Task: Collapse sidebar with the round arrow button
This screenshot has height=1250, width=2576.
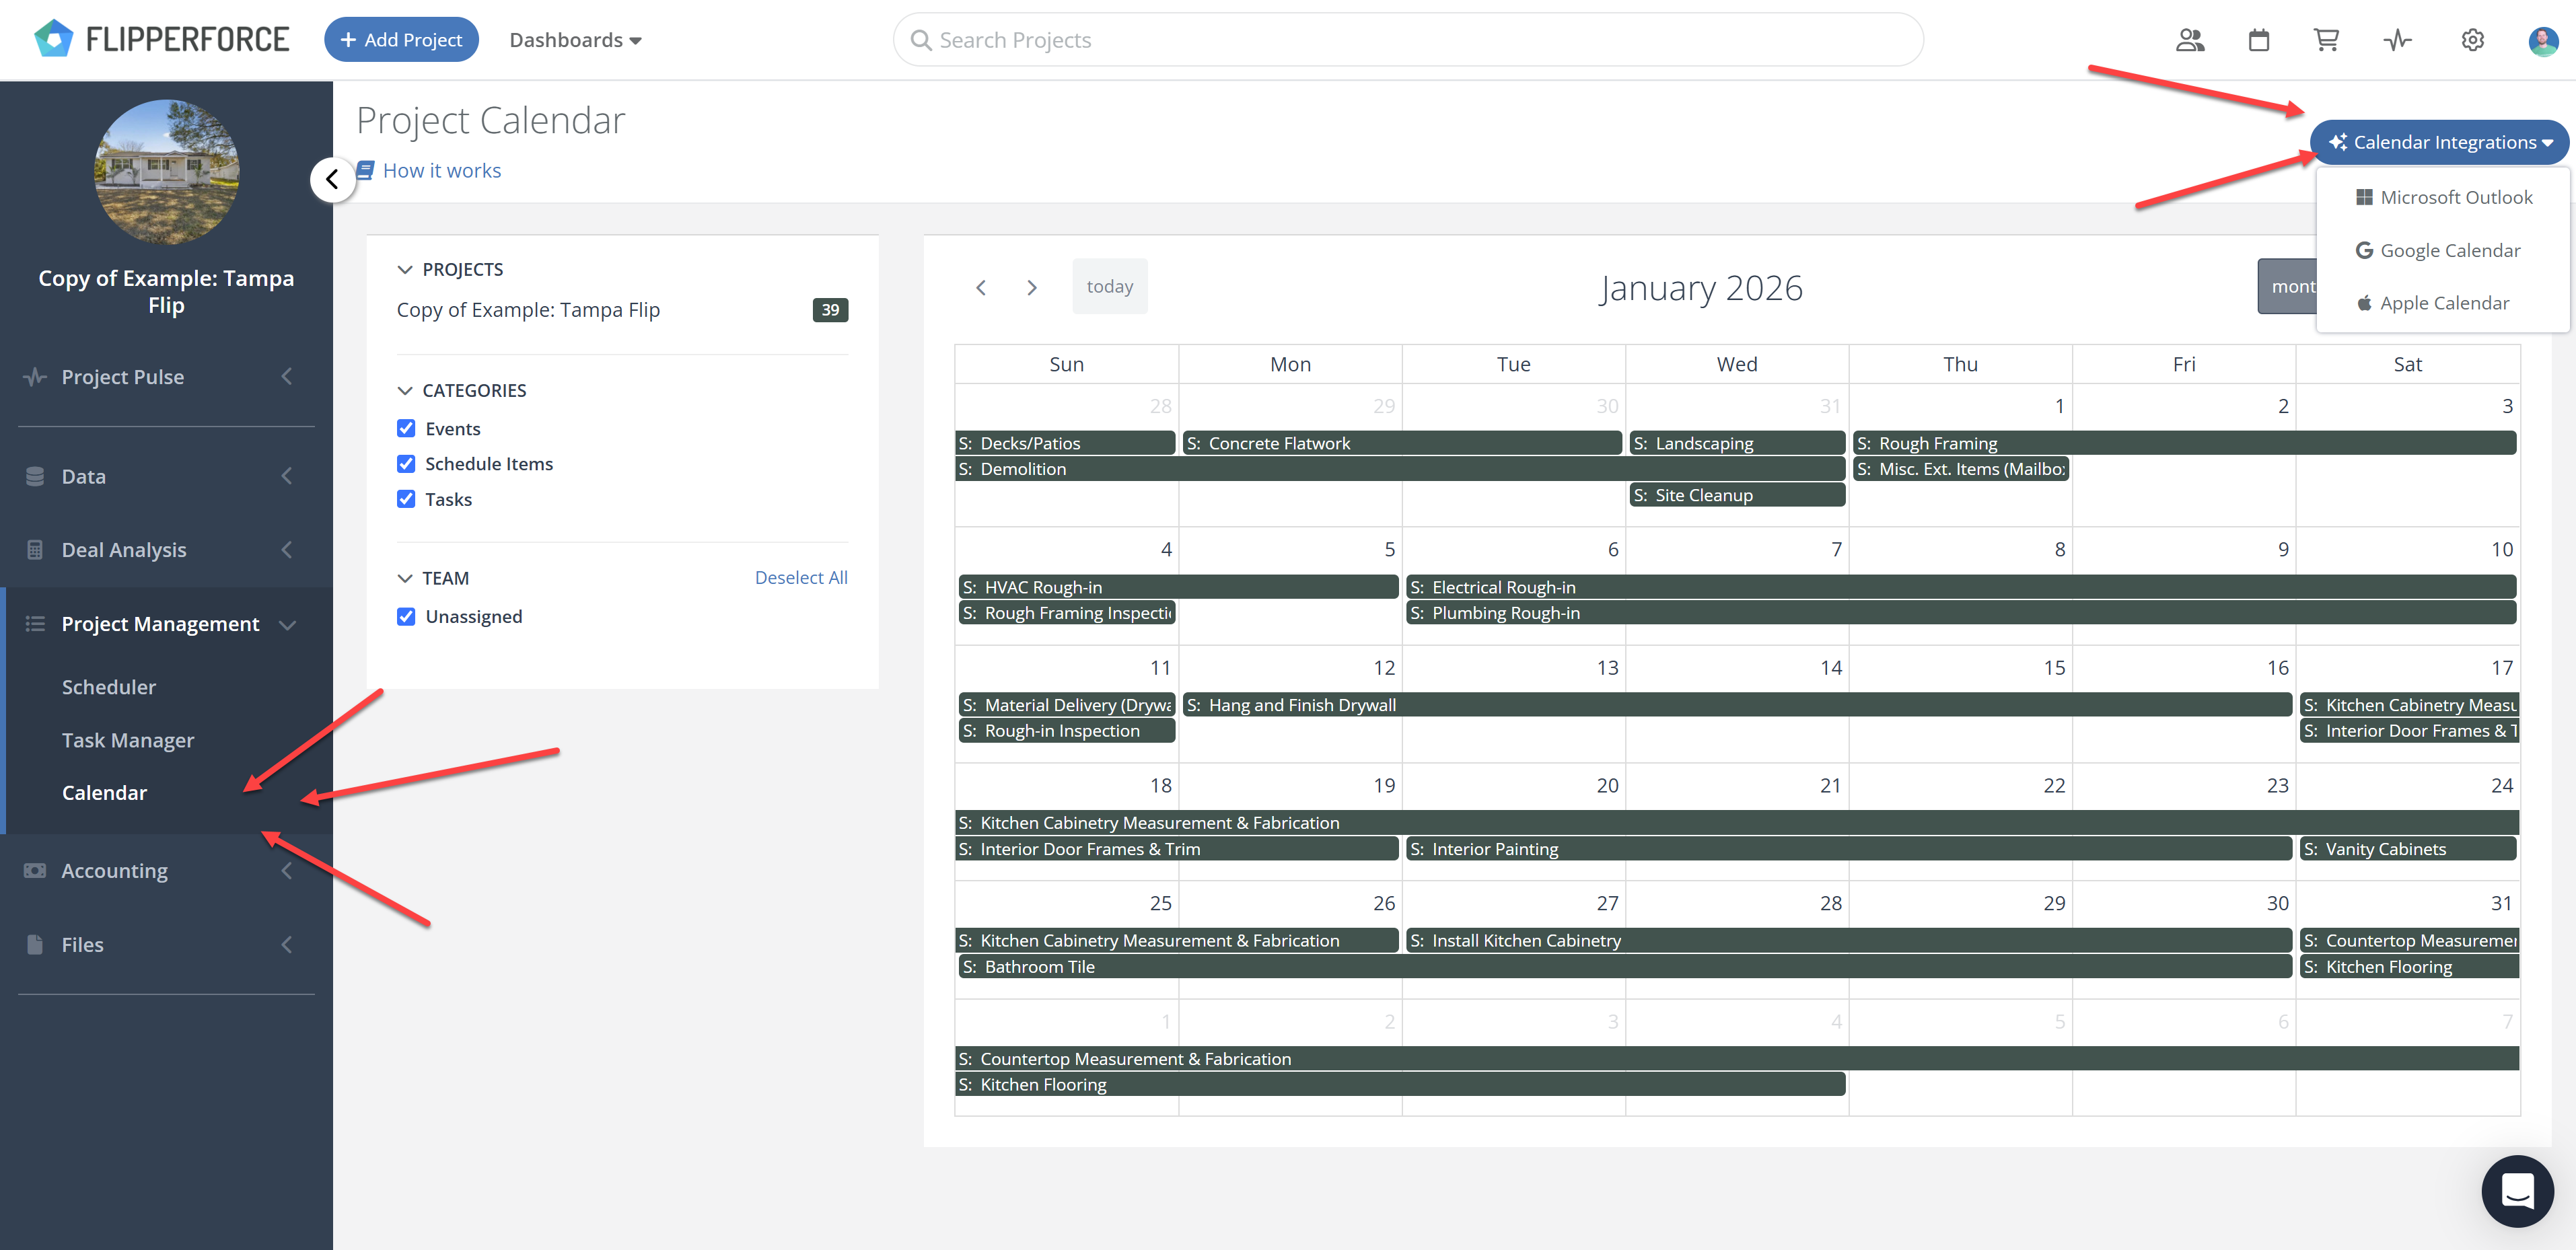Action: coord(333,180)
